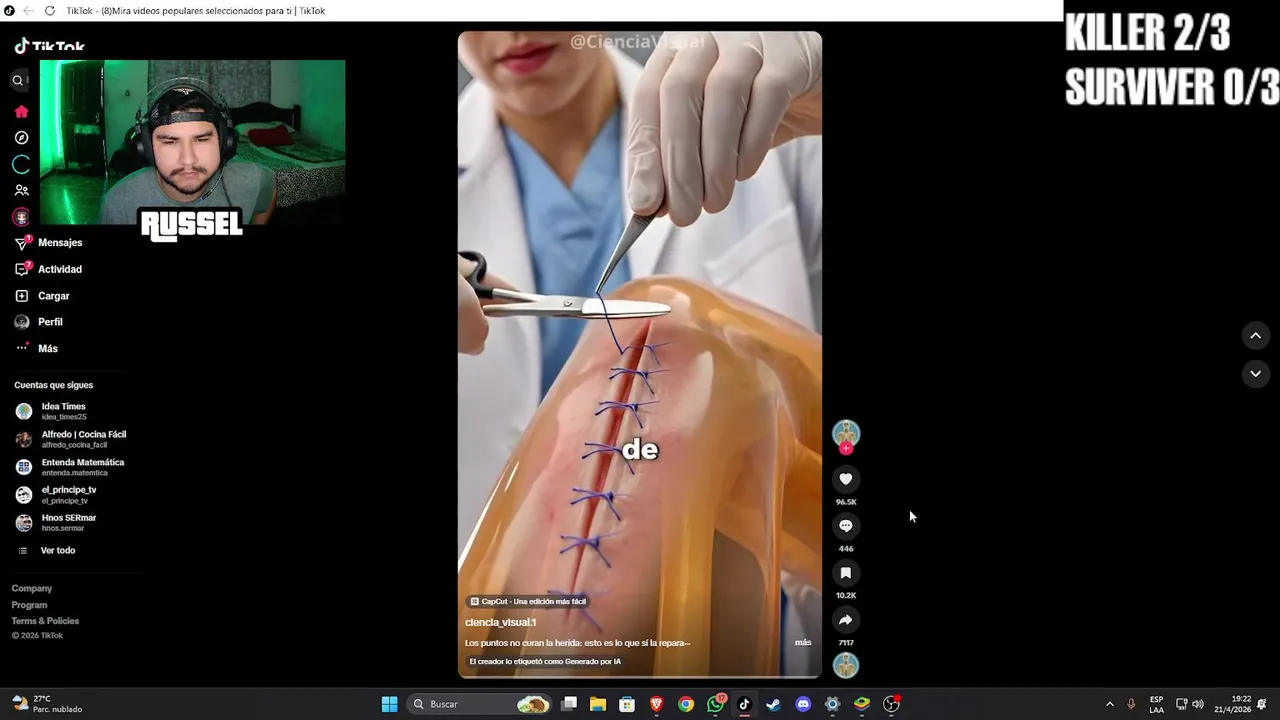Open Microsoft Store from taskbar
The image size is (1280, 720).
pyautogui.click(x=627, y=704)
